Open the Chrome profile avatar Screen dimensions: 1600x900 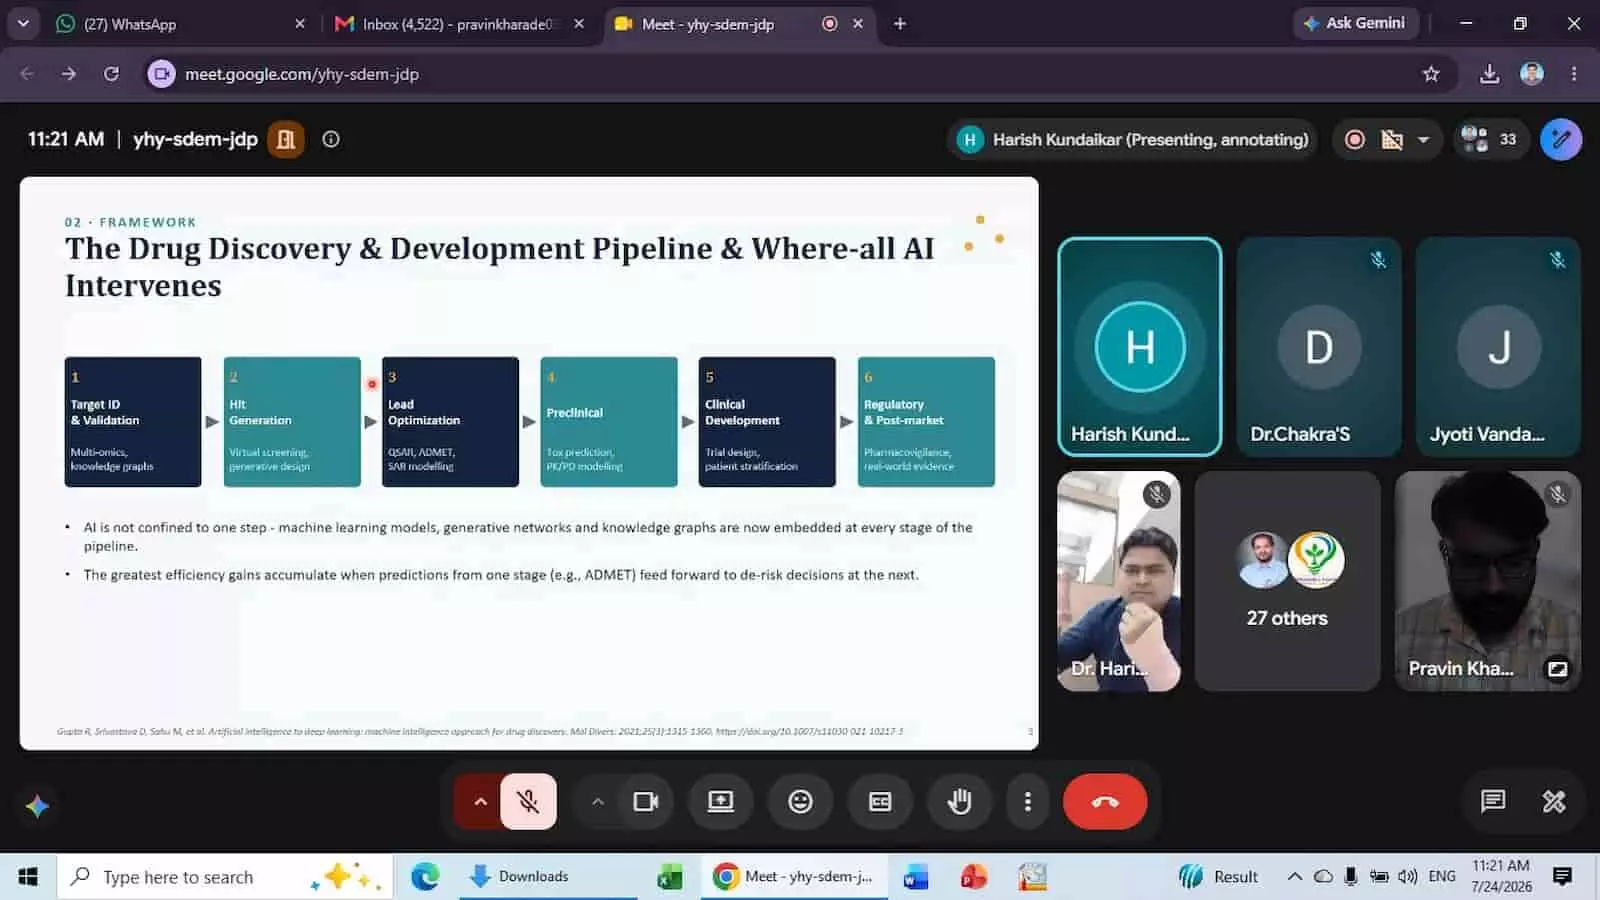[x=1532, y=74]
